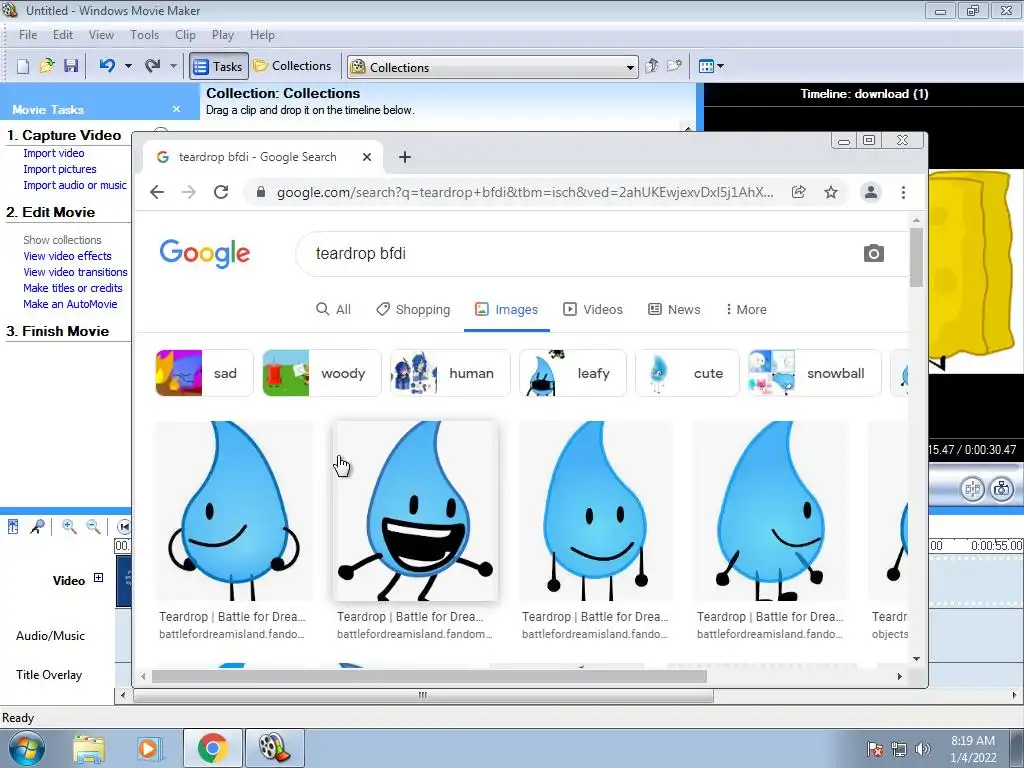Switch to the Videos results tab
The height and width of the screenshot is (768, 1024).
[593, 310]
